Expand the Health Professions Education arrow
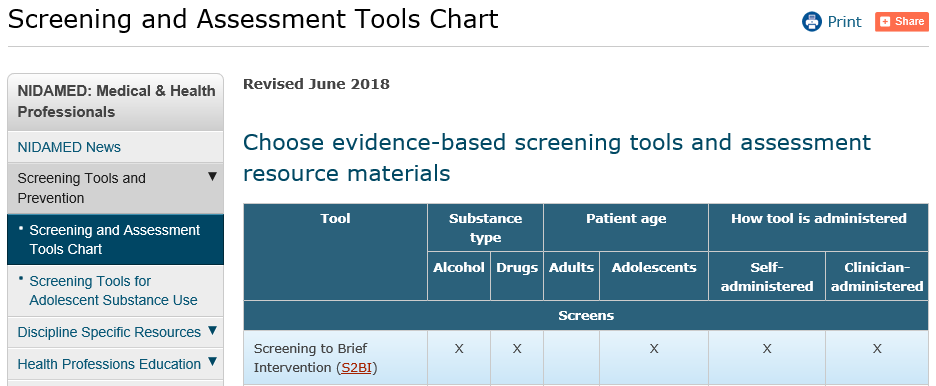 pos(212,362)
